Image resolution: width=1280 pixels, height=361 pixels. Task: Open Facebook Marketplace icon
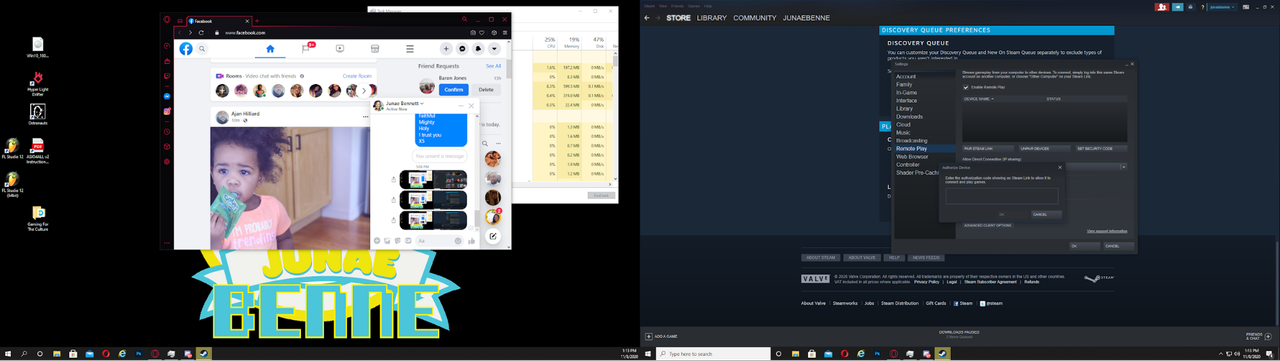point(375,48)
